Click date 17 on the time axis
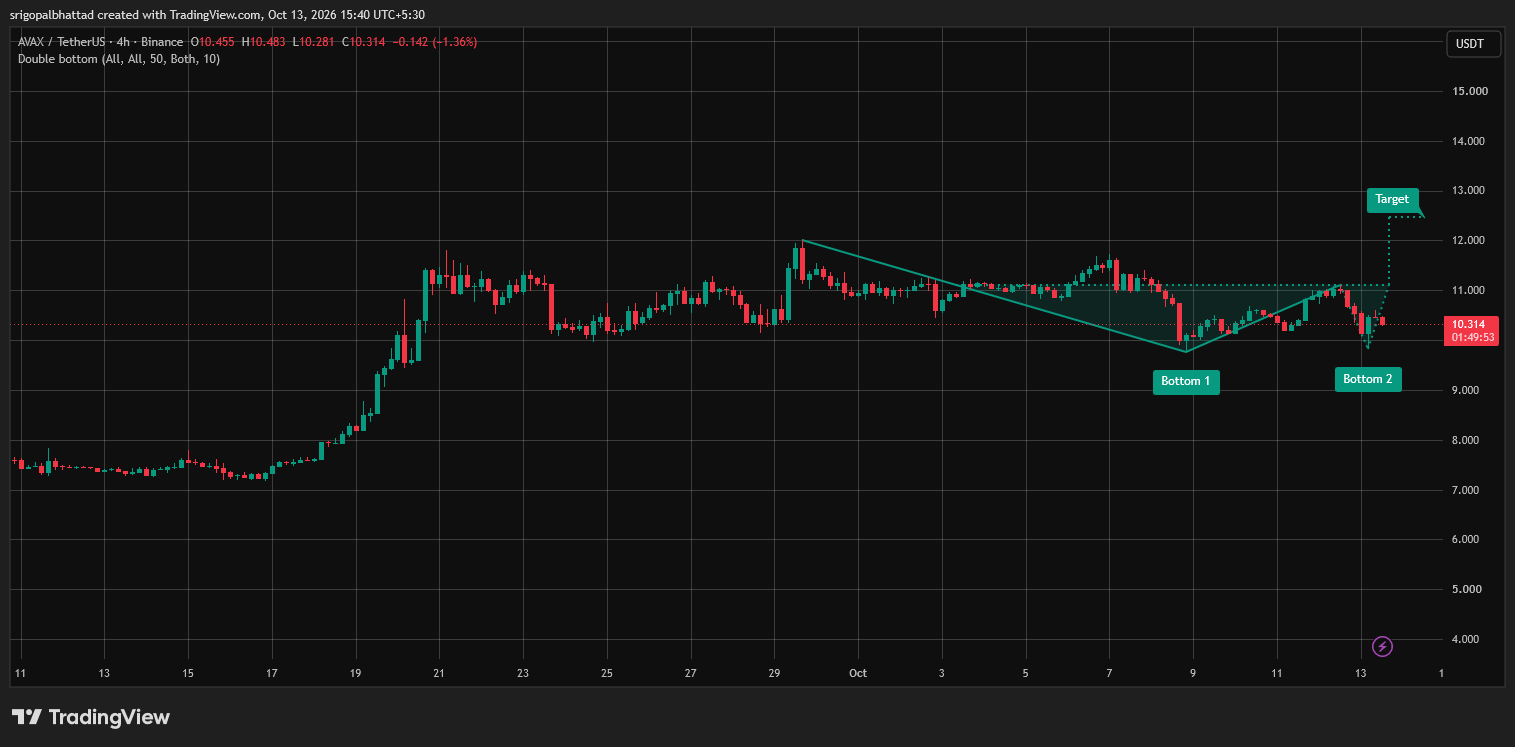Screen dimensions: 1515x747 272,673
